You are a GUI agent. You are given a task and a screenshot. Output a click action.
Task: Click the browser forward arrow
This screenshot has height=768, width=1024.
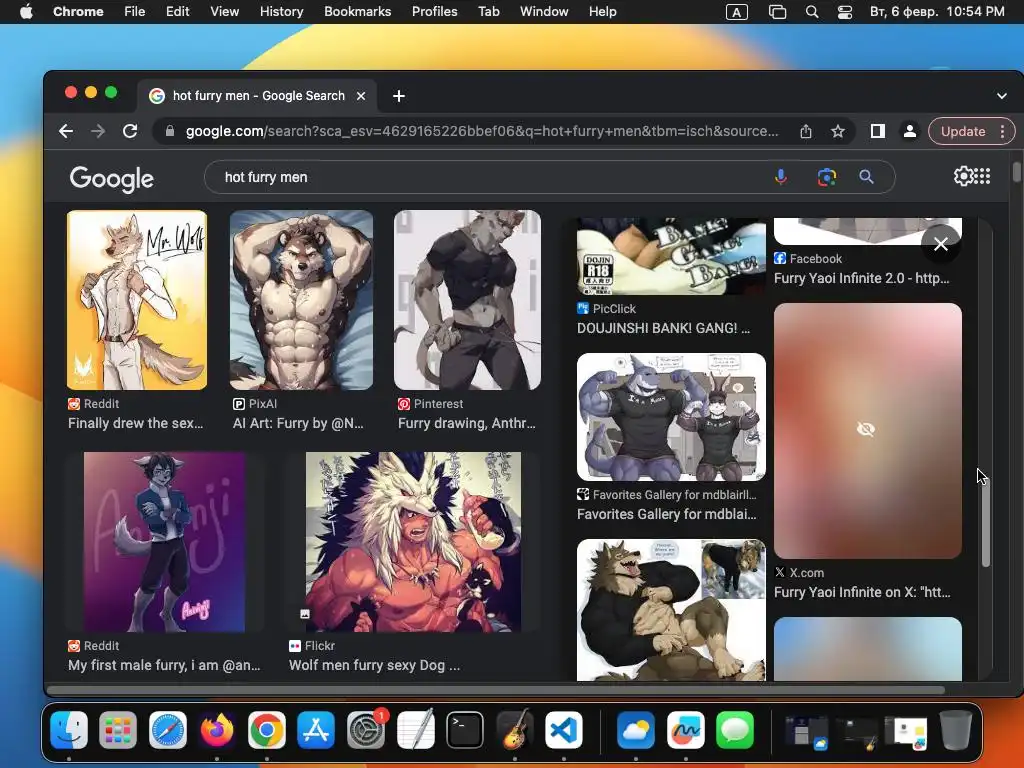tap(98, 131)
